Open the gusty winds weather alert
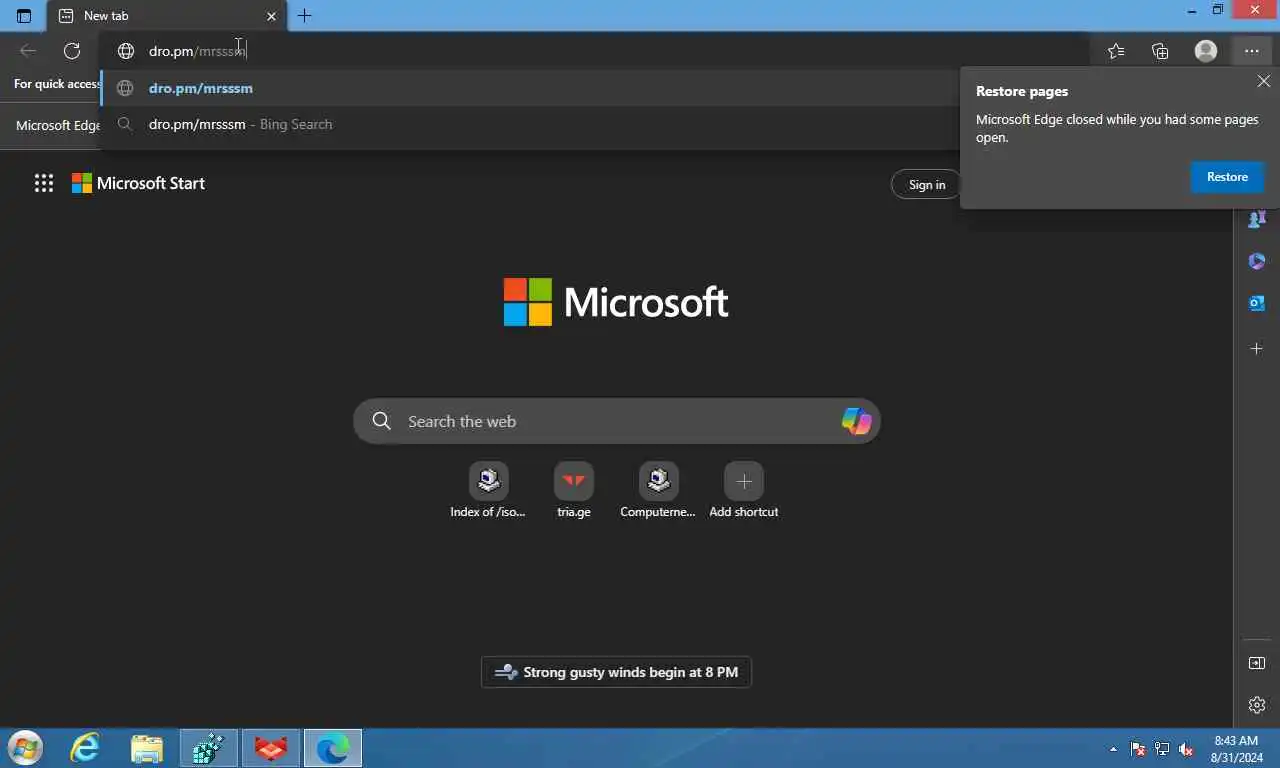Screen dimensions: 1280x768 click(616, 672)
